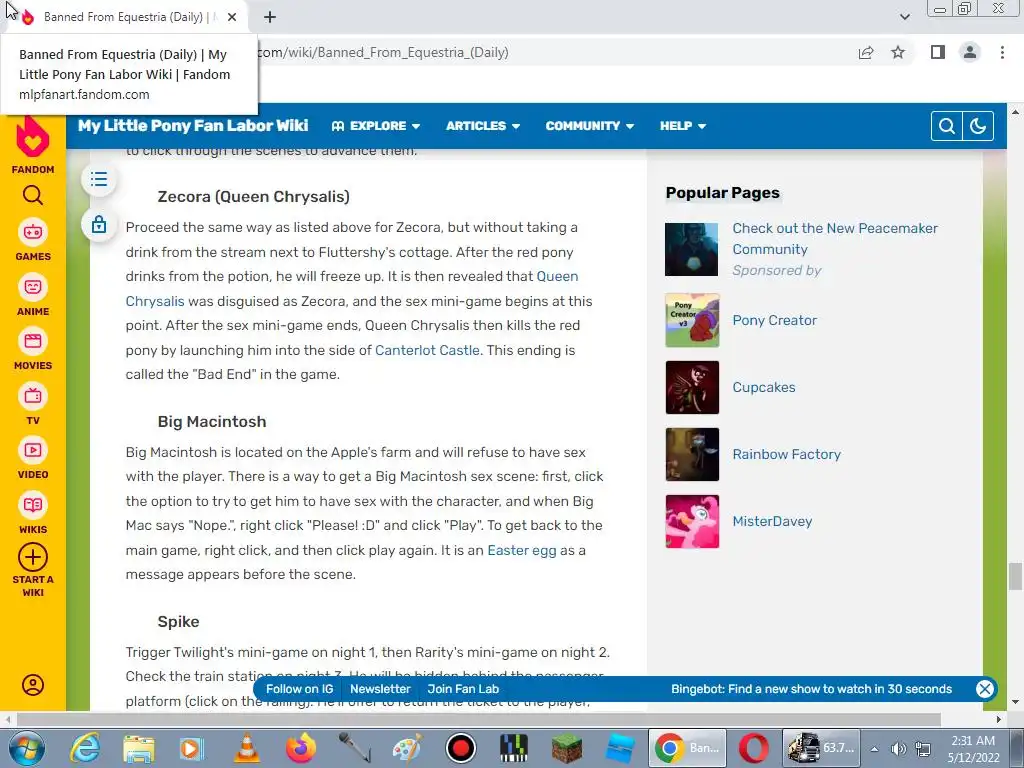Launch Internet Explorer from taskbar
The height and width of the screenshot is (768, 1024).
click(x=85, y=748)
